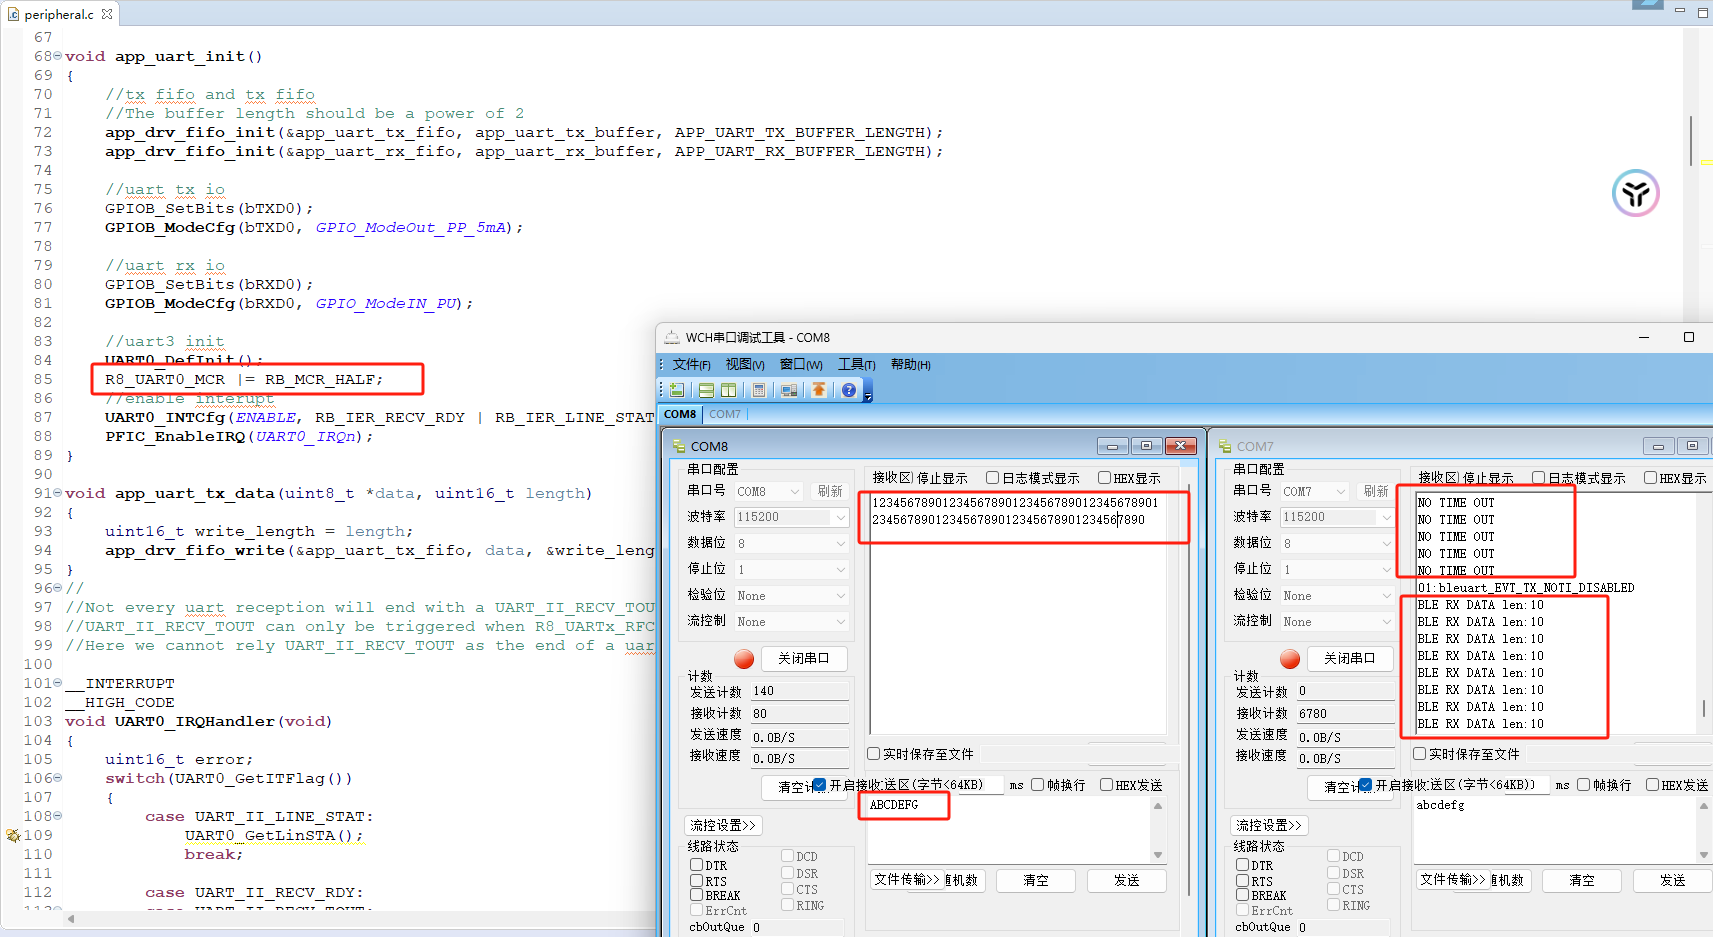The image size is (1713, 937).
Task: Click the new serial port window toolbar icon
Action: (677, 390)
